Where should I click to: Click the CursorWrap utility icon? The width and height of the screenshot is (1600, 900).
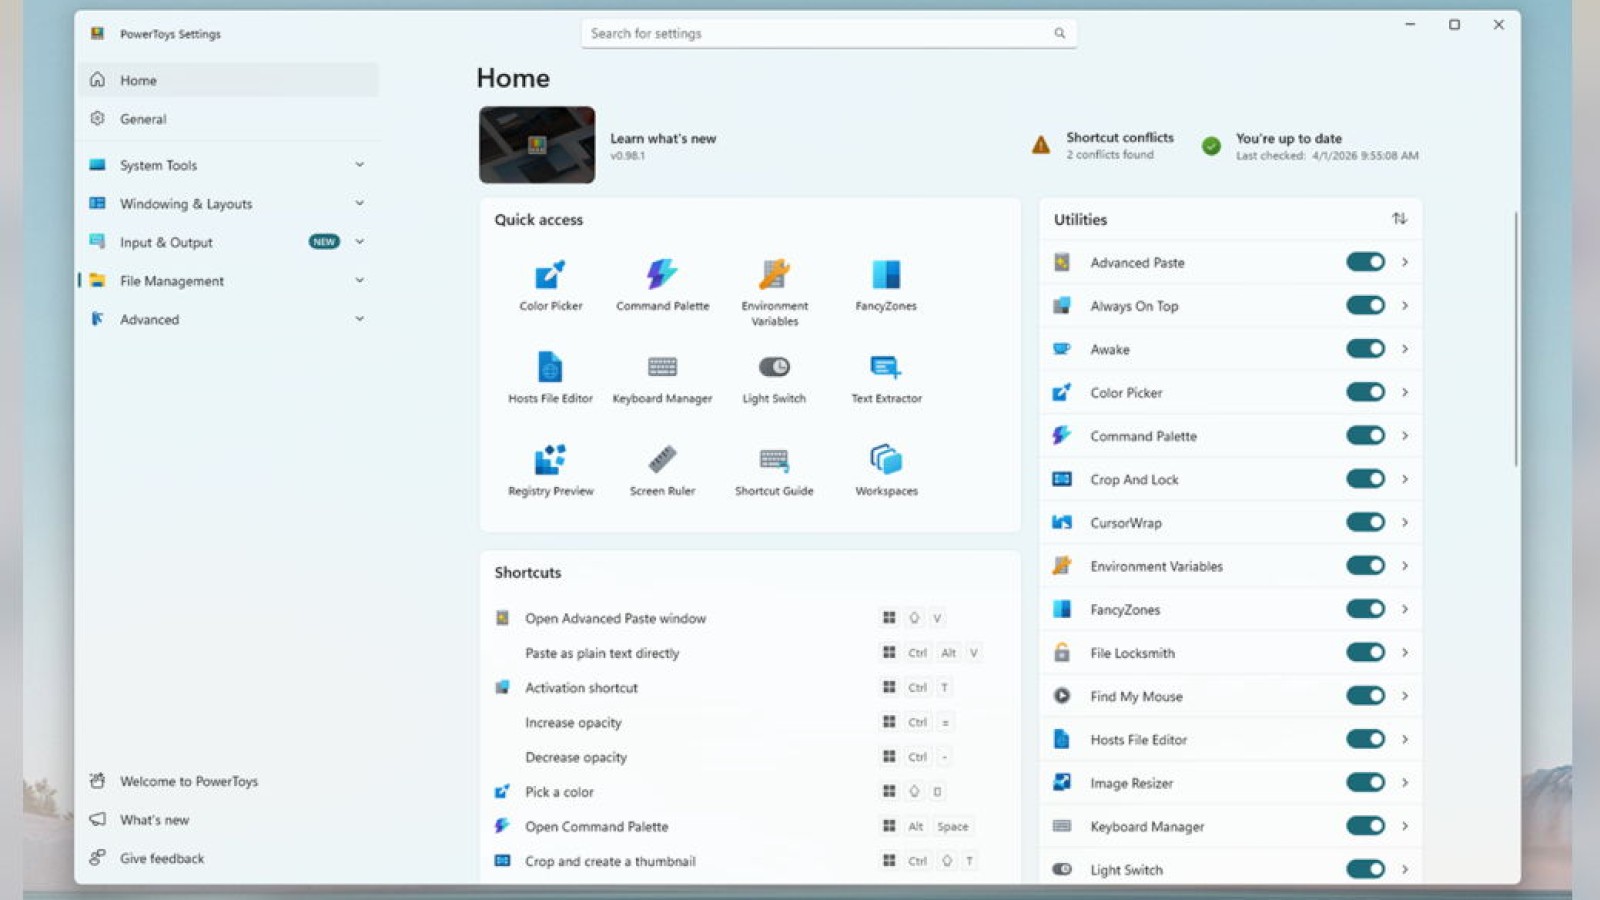click(x=1062, y=522)
